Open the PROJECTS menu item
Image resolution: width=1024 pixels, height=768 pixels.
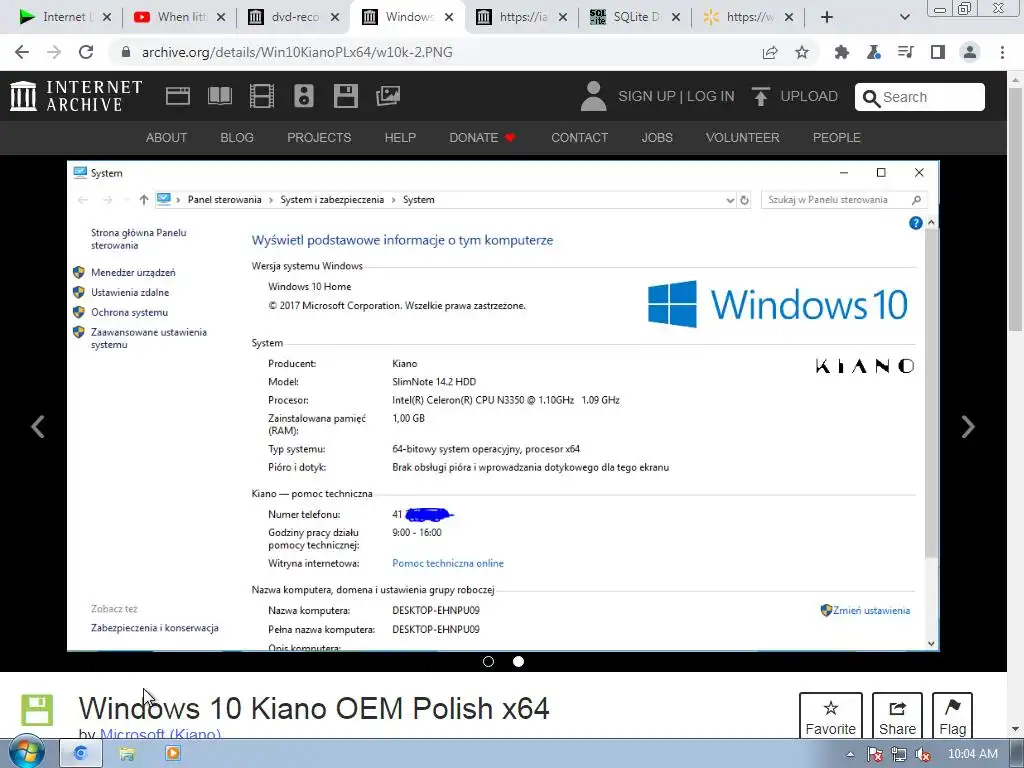319,138
